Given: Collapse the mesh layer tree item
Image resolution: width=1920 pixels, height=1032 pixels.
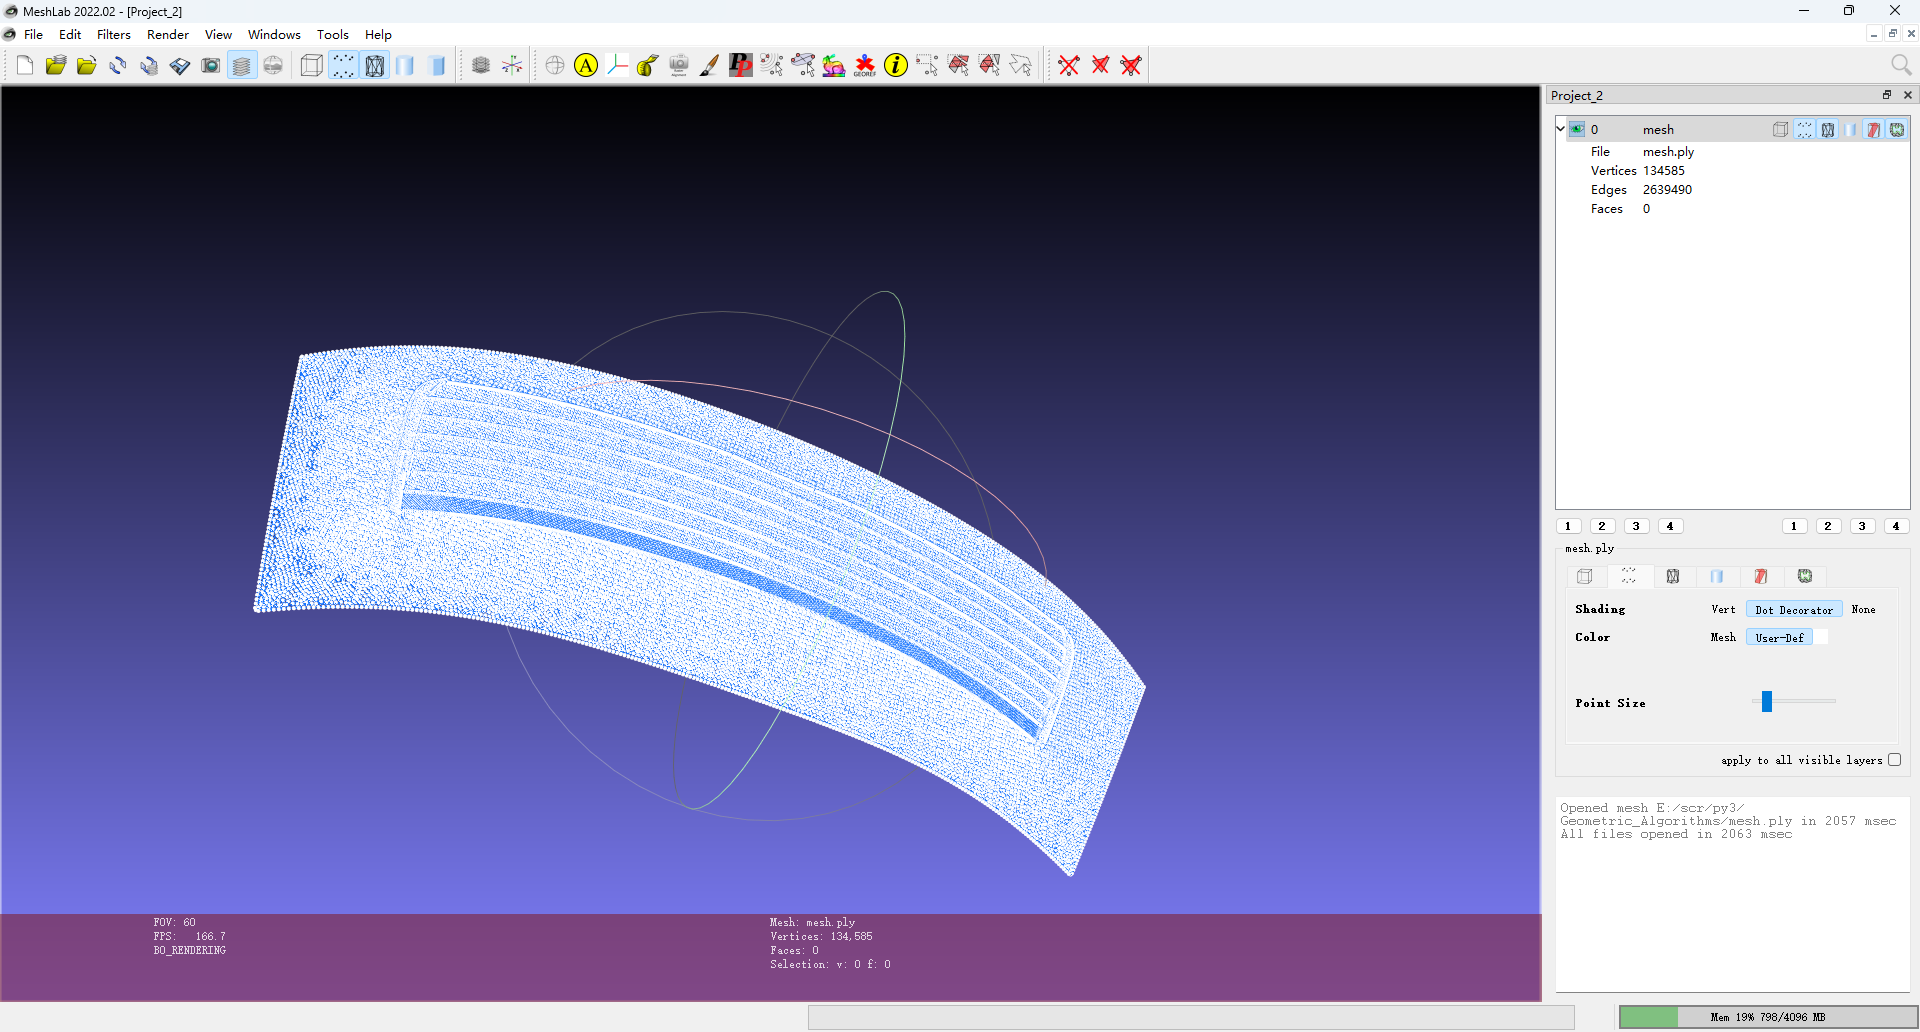Looking at the screenshot, I should tap(1560, 129).
